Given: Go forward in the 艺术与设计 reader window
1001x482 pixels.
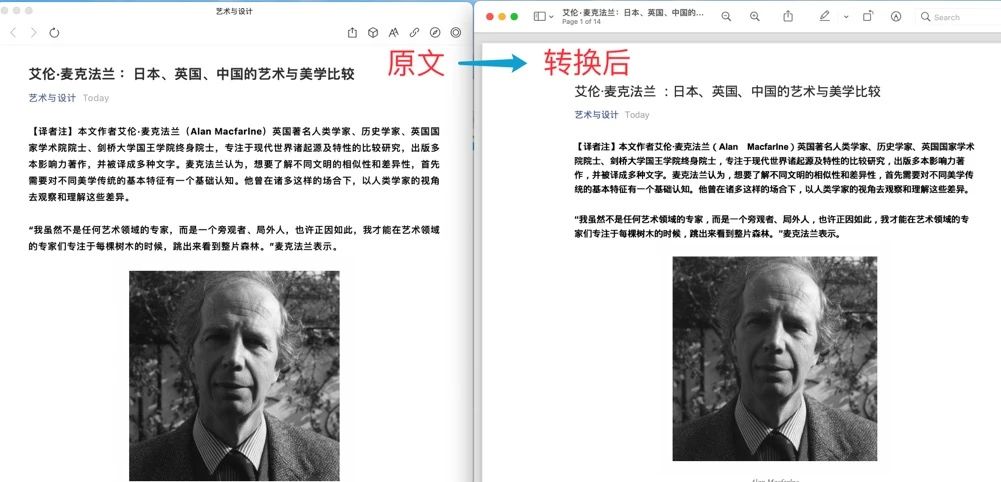Looking at the screenshot, I should [x=33, y=33].
